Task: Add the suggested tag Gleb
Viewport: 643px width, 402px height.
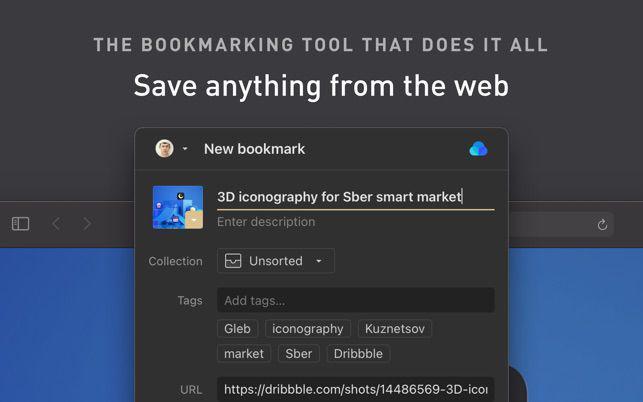Action: 237,329
